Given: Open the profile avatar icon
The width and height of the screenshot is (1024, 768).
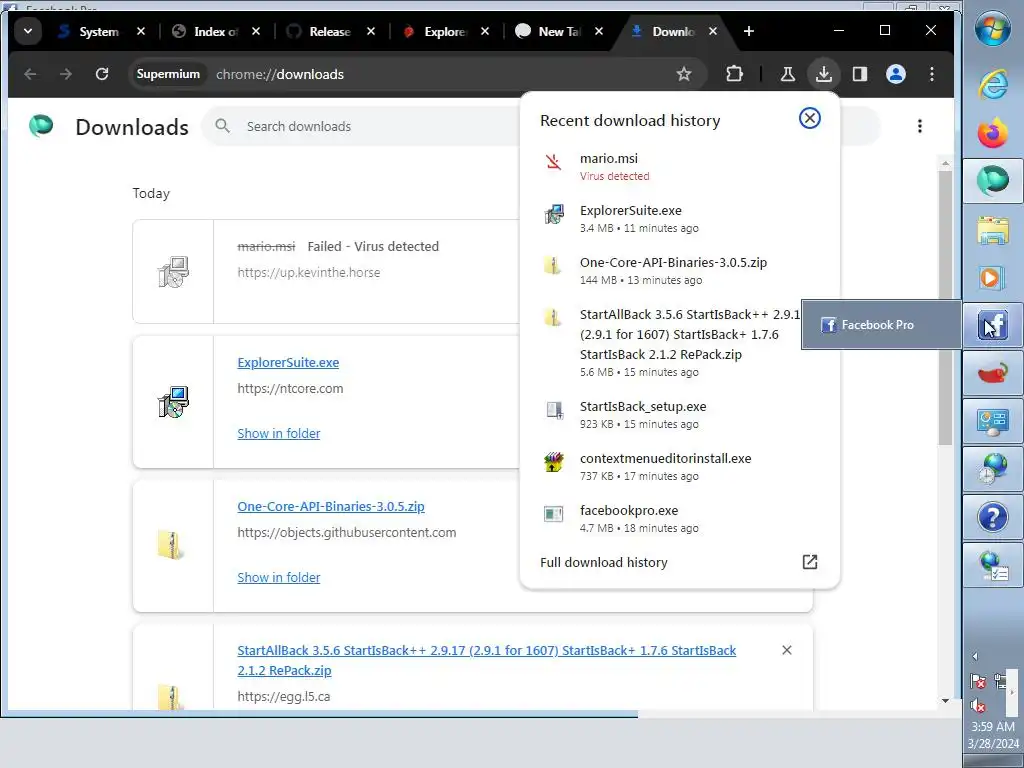Looking at the screenshot, I should pos(896,74).
